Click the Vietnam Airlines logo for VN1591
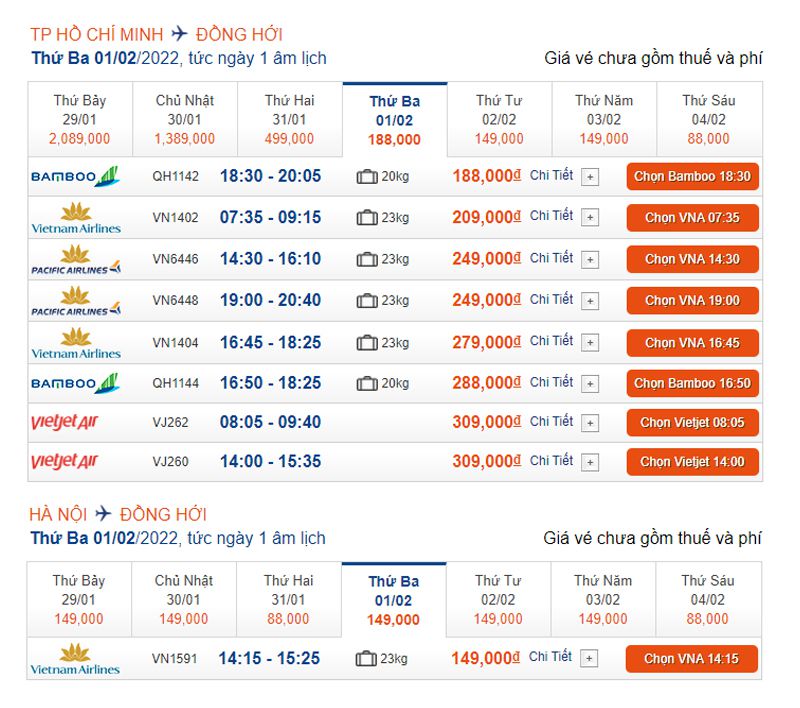 point(75,659)
